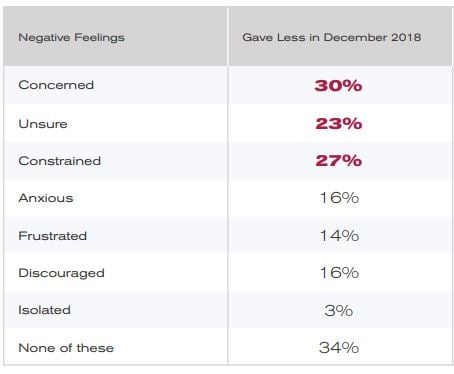Select the Concerned row label
The width and height of the screenshot is (454, 374).
pyautogui.click(x=56, y=85)
